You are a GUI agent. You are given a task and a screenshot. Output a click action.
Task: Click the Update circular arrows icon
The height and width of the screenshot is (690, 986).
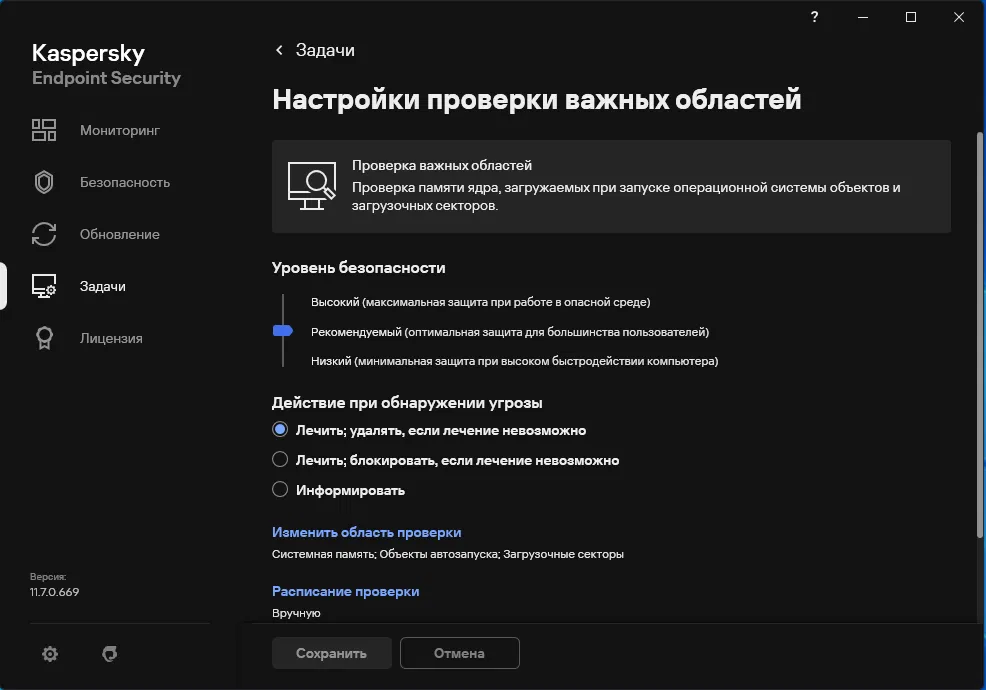click(x=44, y=234)
